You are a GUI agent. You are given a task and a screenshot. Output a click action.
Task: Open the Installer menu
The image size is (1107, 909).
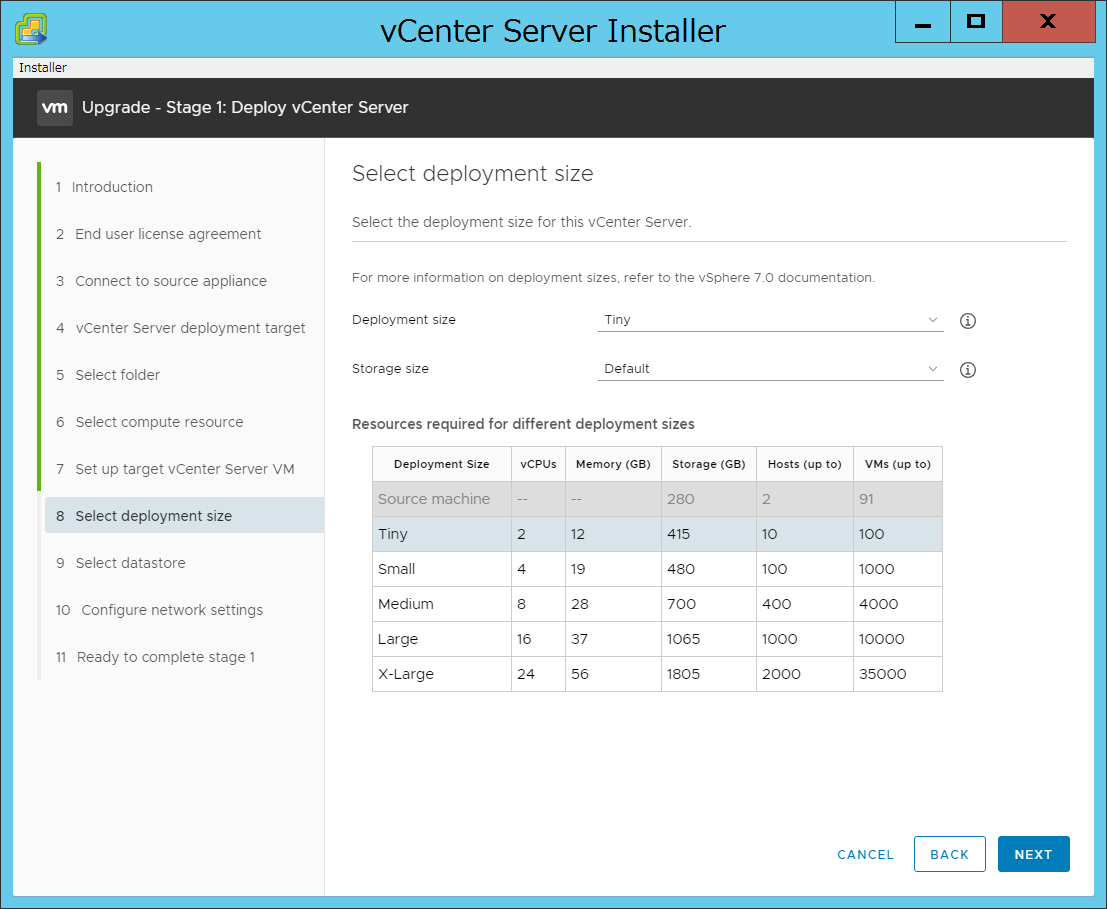[42, 67]
